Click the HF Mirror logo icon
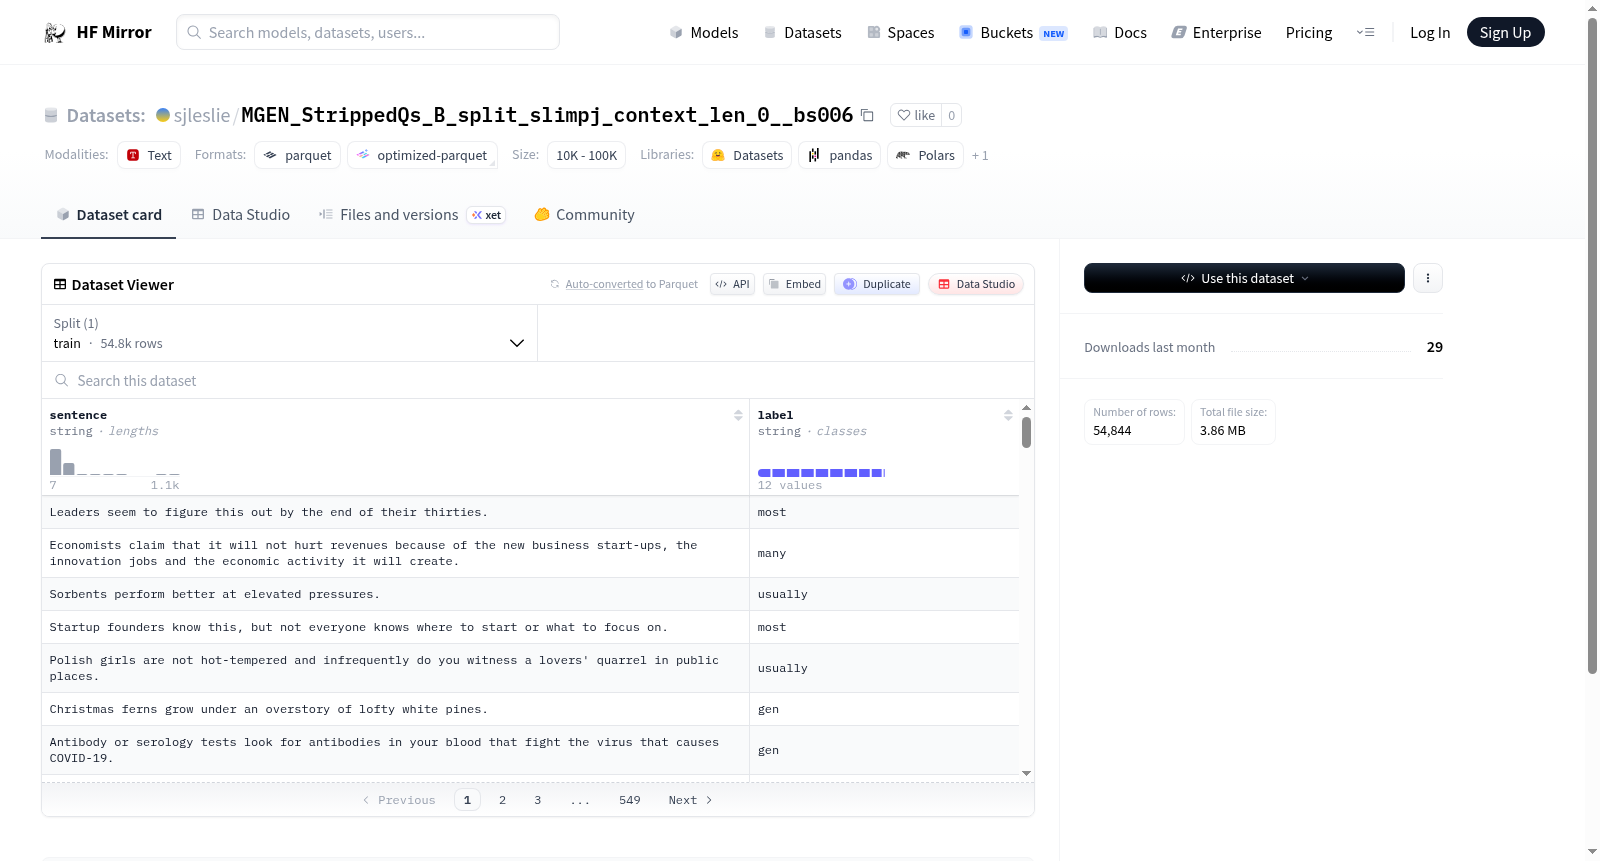1600x861 pixels. [x=55, y=33]
